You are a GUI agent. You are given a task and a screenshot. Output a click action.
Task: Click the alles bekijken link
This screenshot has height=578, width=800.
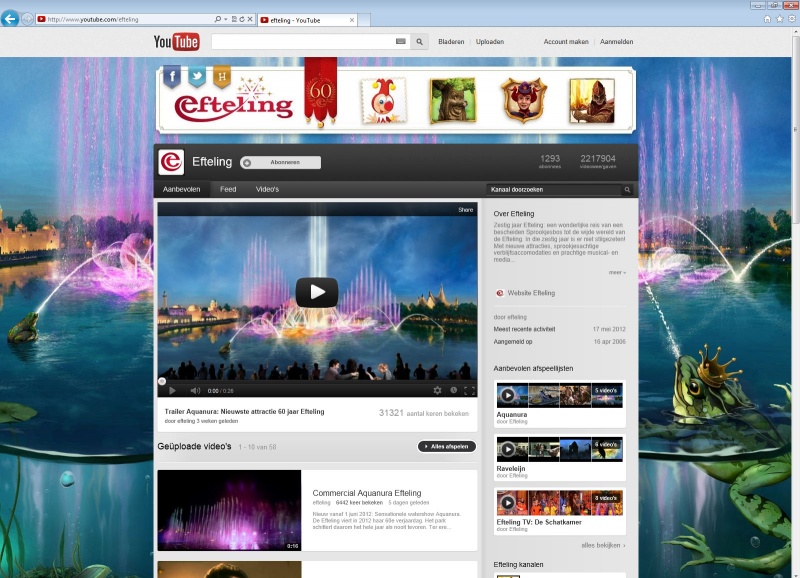[603, 545]
